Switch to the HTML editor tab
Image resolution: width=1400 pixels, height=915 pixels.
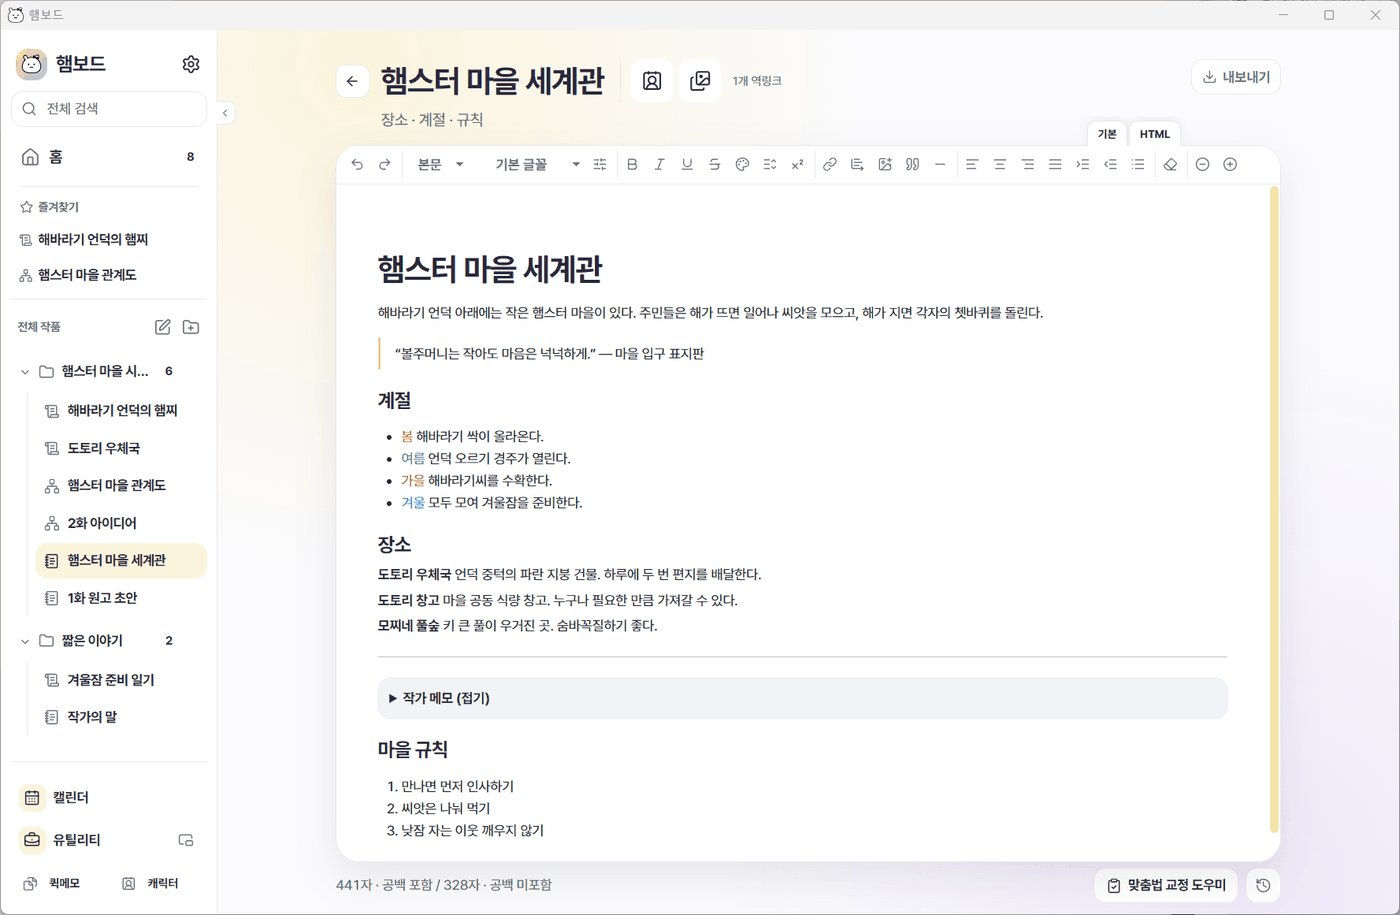(x=1155, y=134)
